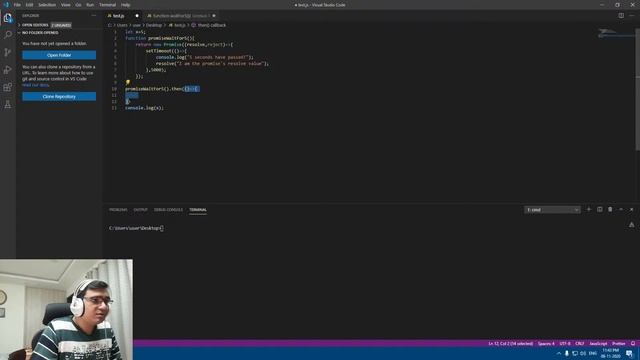Click the Clone Repository button

[x=59, y=97]
